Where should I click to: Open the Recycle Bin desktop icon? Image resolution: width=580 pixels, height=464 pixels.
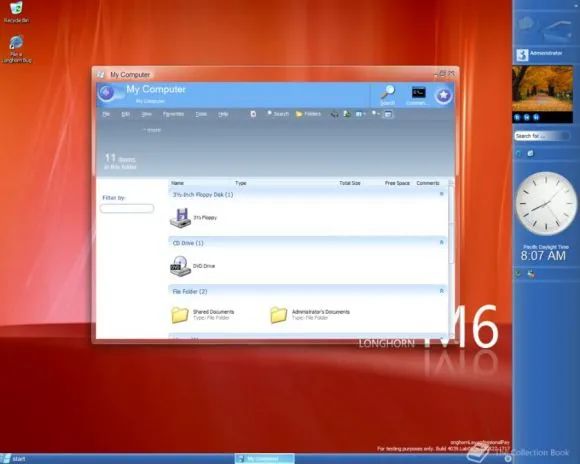[16, 13]
